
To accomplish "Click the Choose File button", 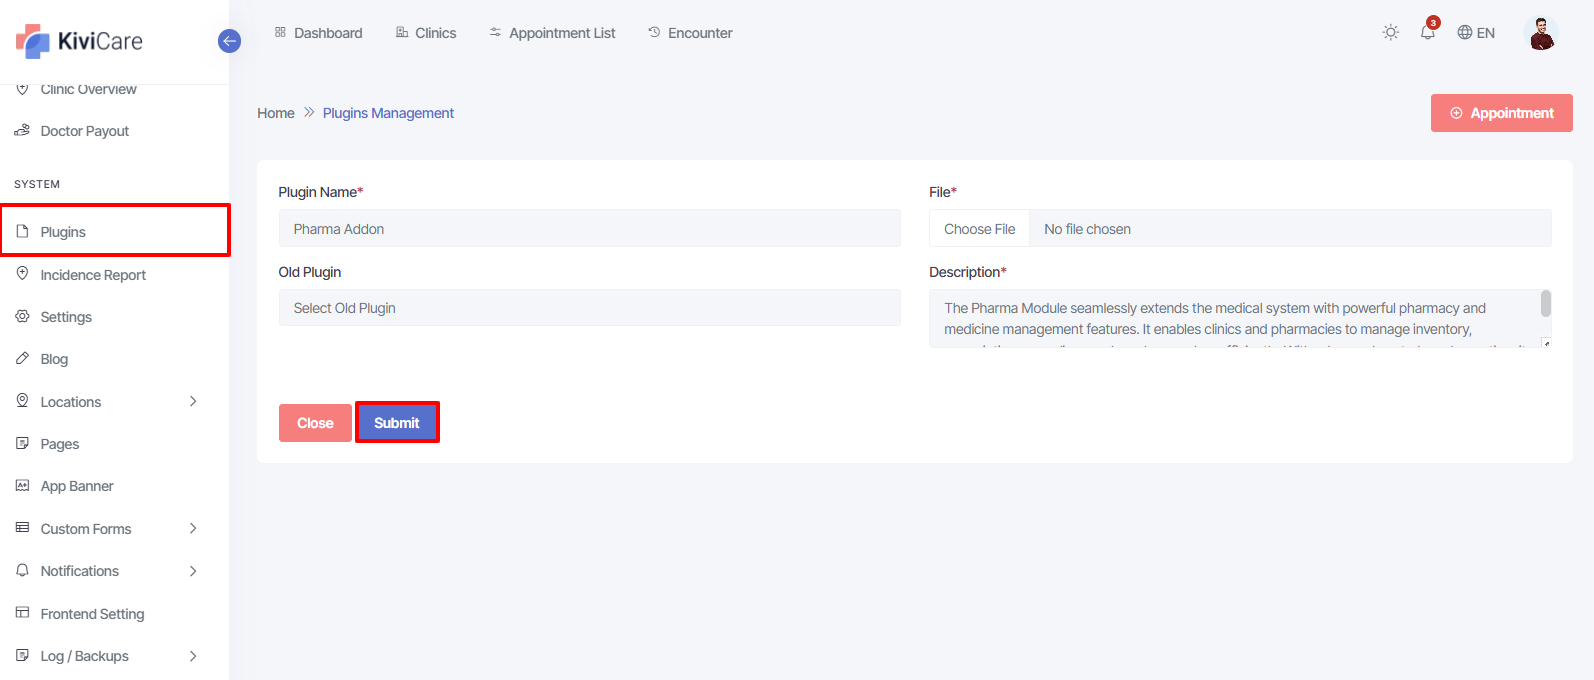I will pyautogui.click(x=979, y=229).
